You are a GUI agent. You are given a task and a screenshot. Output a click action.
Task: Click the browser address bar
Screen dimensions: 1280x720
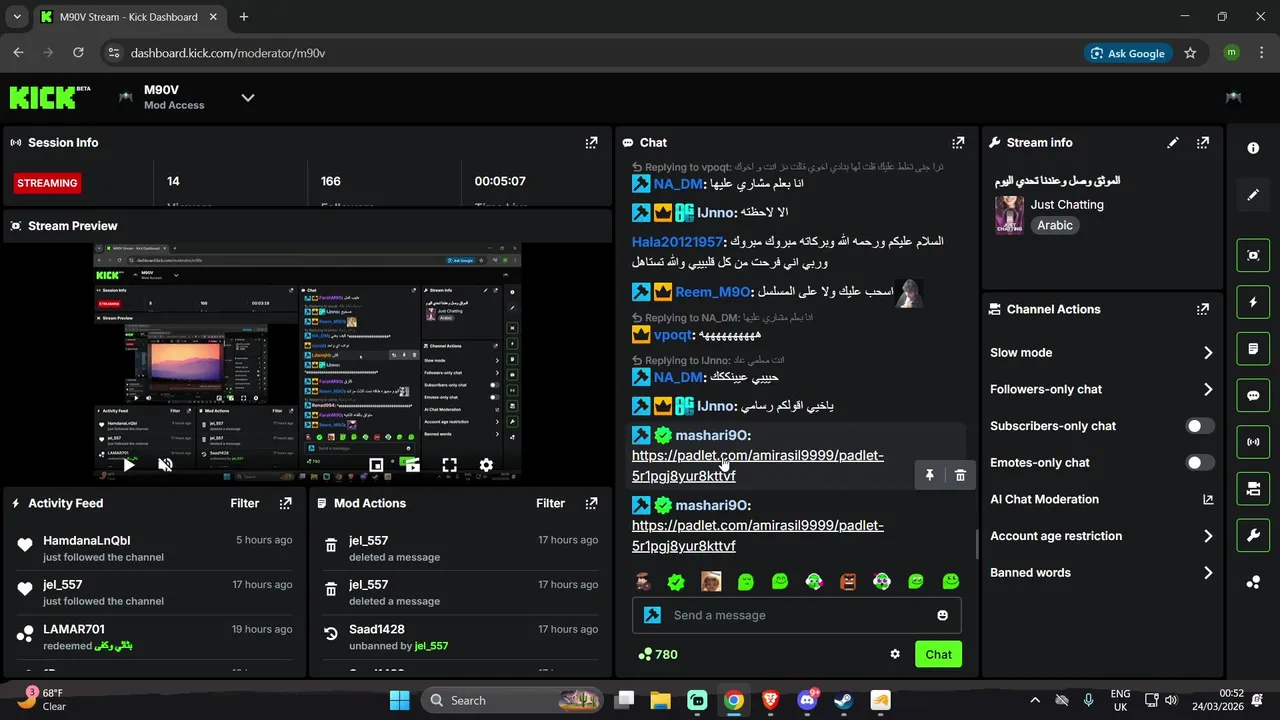click(590, 53)
